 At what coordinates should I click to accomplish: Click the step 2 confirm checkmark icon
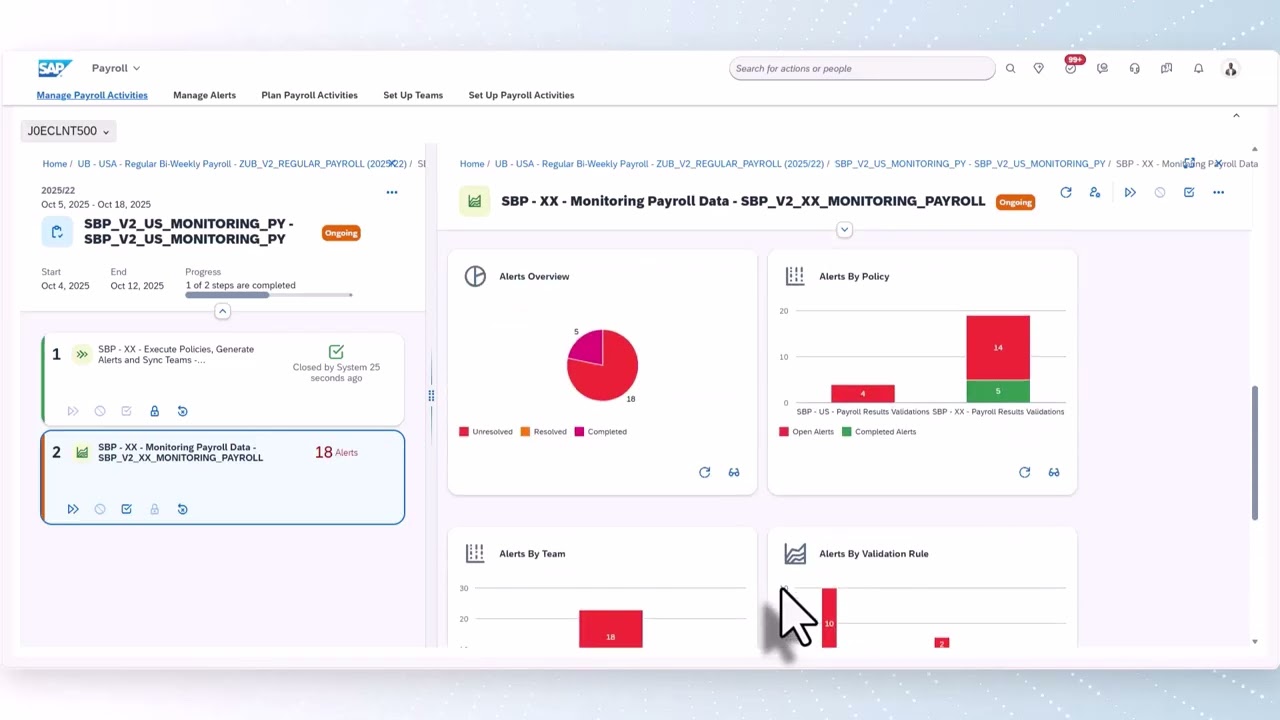click(x=126, y=509)
